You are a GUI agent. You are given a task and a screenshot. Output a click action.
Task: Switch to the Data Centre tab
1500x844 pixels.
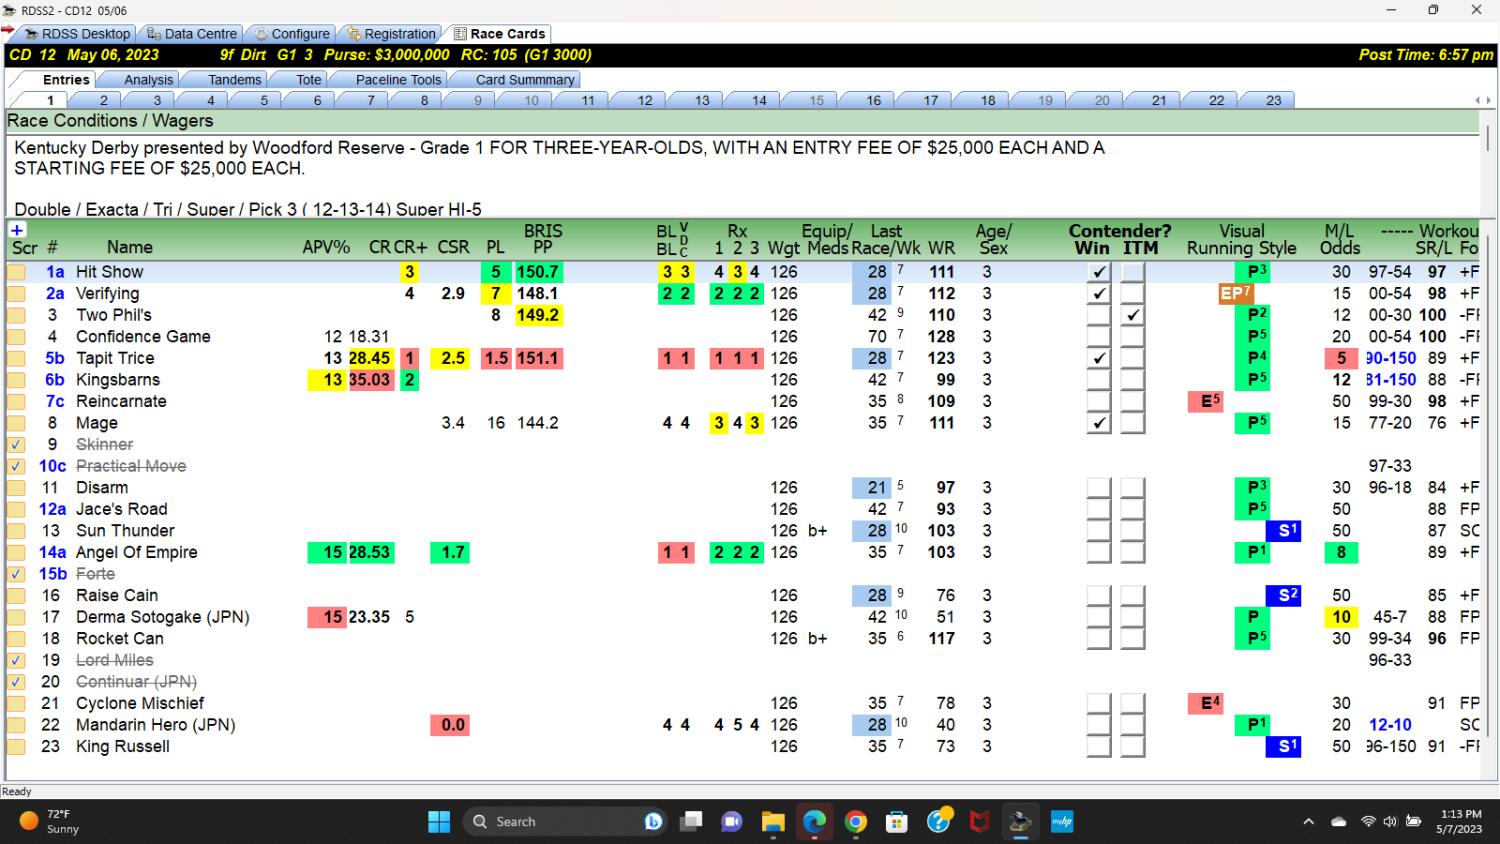coord(192,33)
